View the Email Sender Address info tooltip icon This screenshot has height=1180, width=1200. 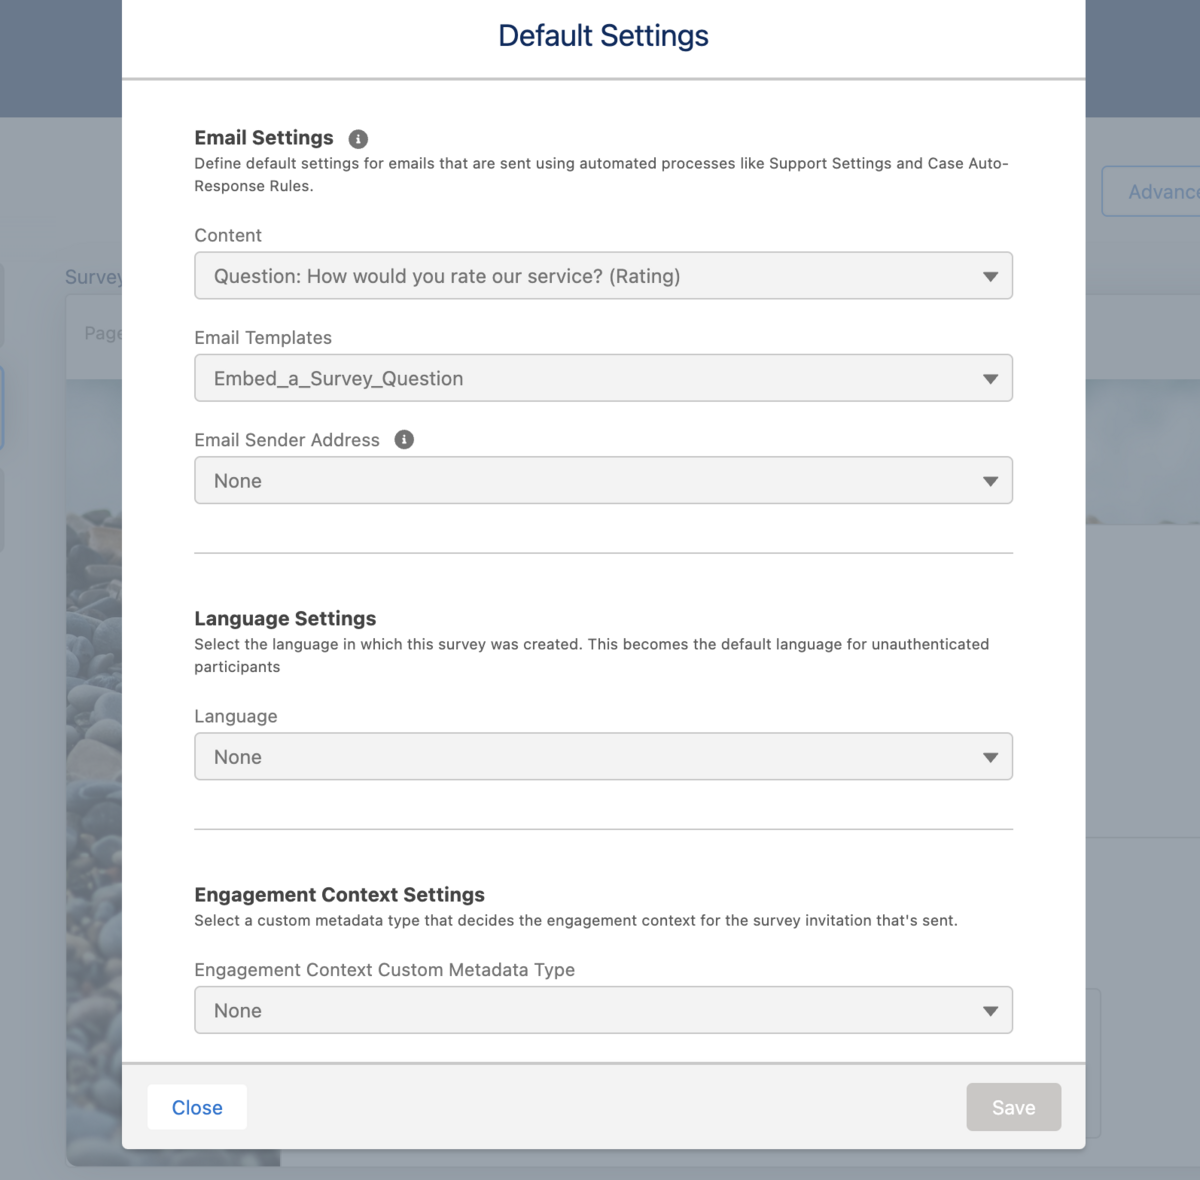[x=404, y=439]
